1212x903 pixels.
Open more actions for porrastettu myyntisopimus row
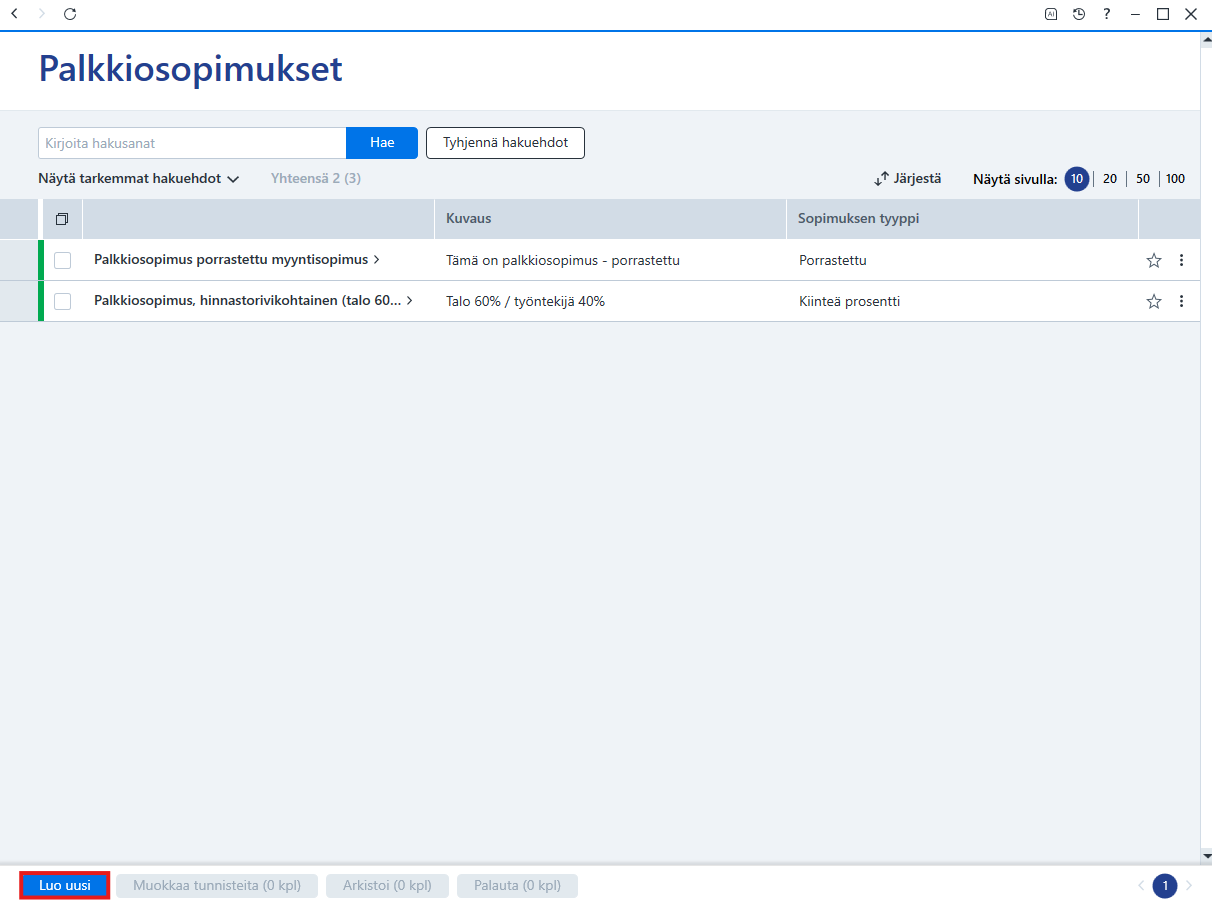pos(1181,260)
